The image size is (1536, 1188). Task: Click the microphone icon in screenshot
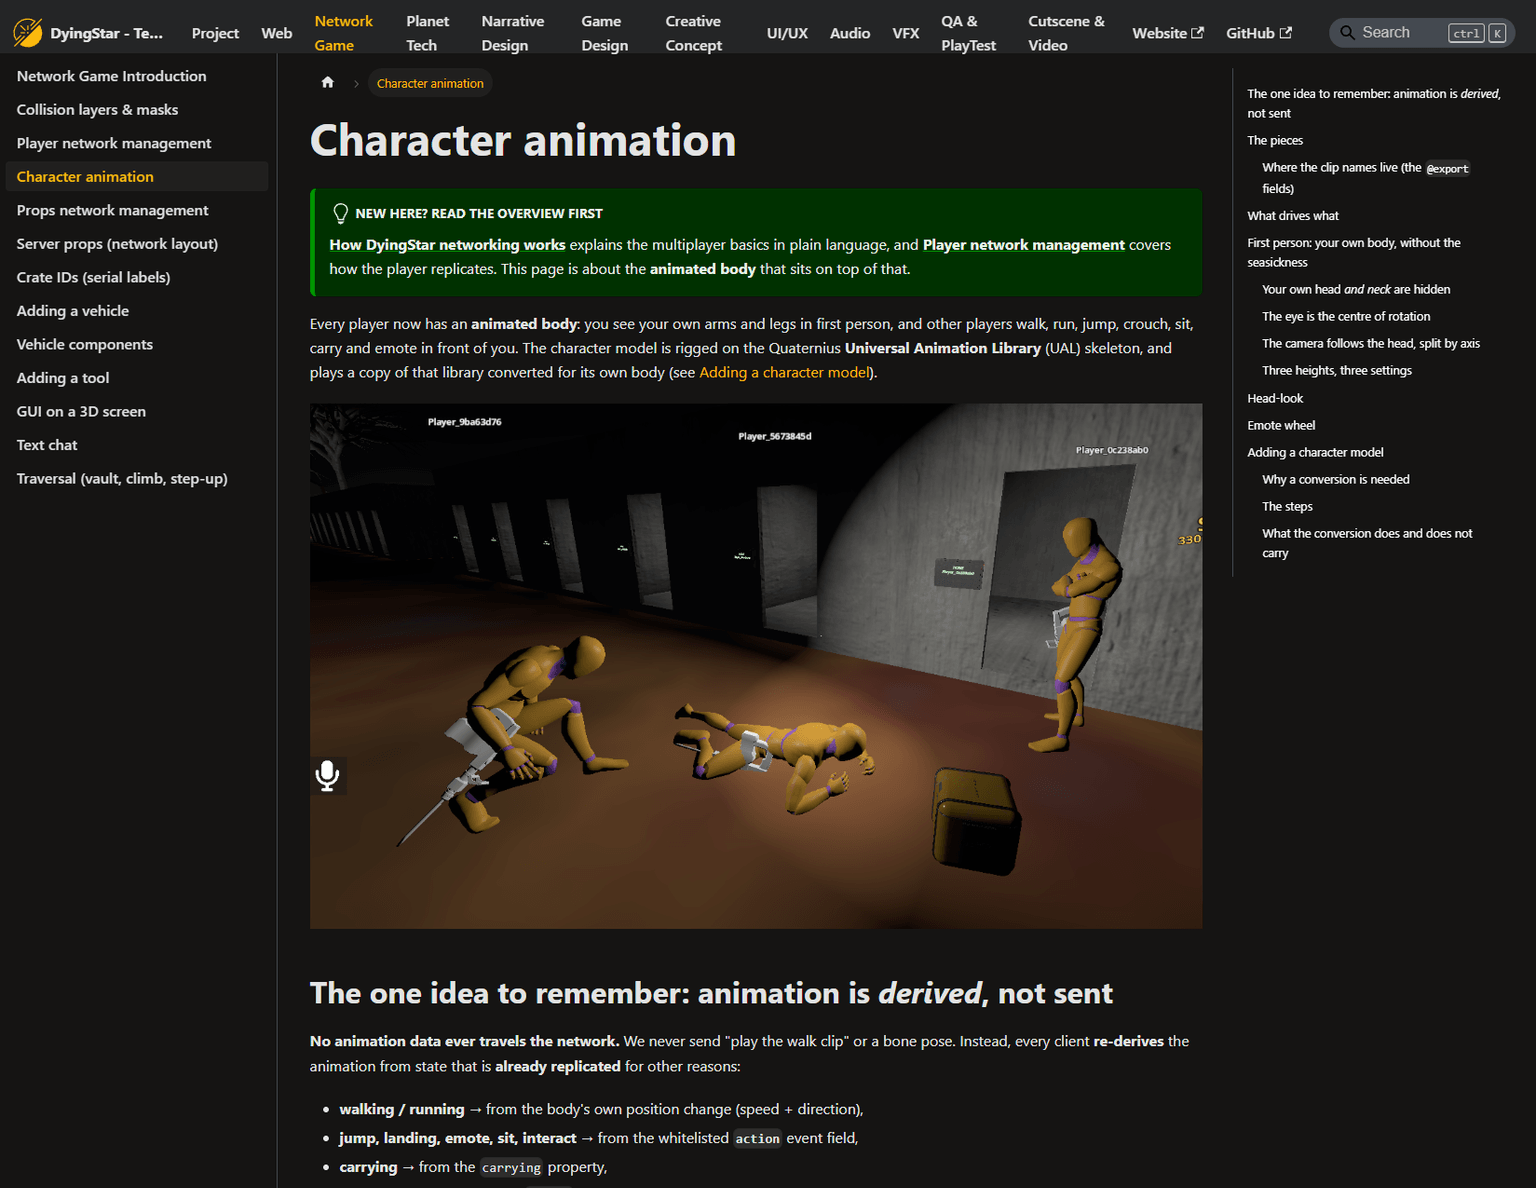pos(327,776)
